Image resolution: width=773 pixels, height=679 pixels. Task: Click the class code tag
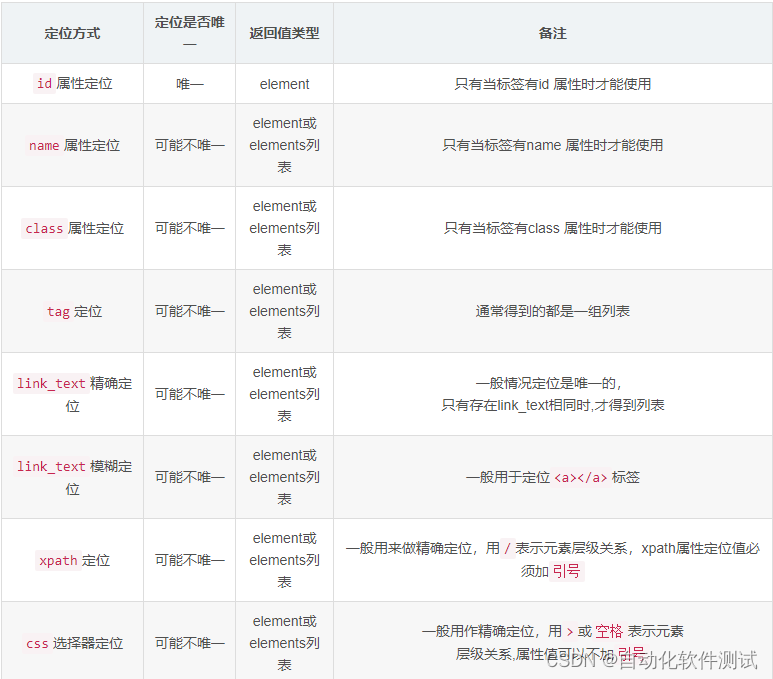coord(44,228)
